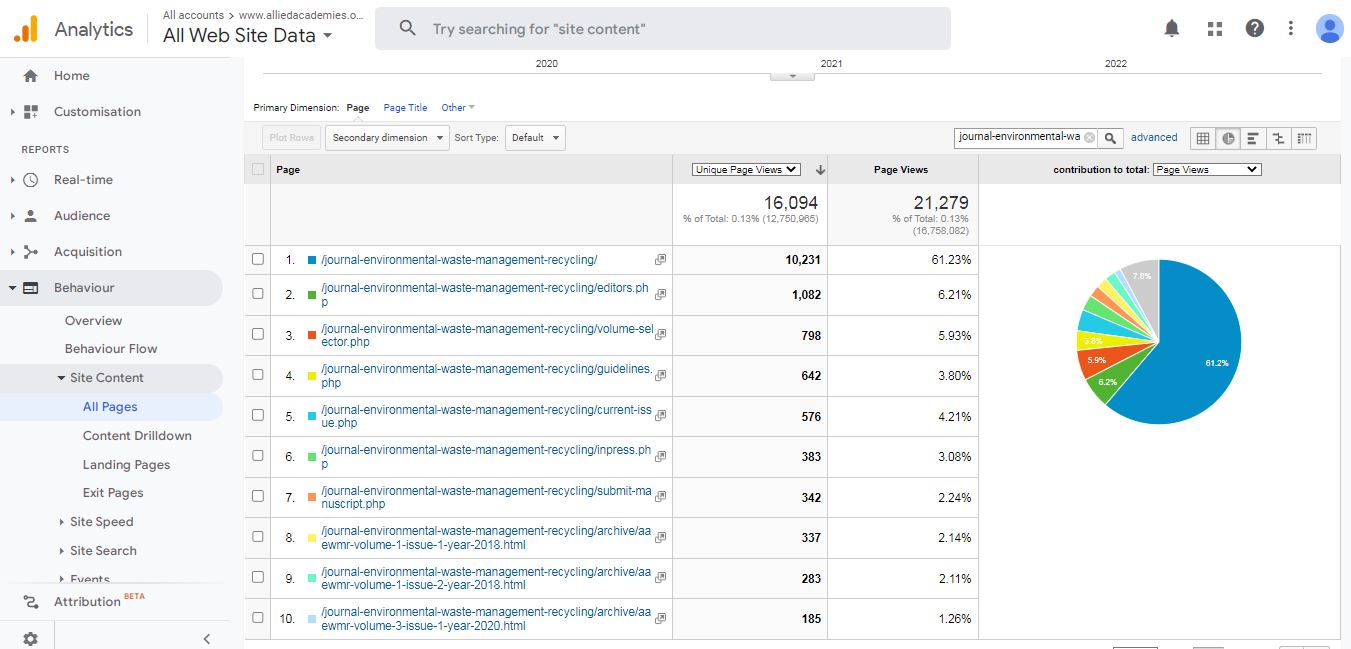Click the advanced filter link
The height and width of the screenshot is (649, 1351).
[1154, 138]
